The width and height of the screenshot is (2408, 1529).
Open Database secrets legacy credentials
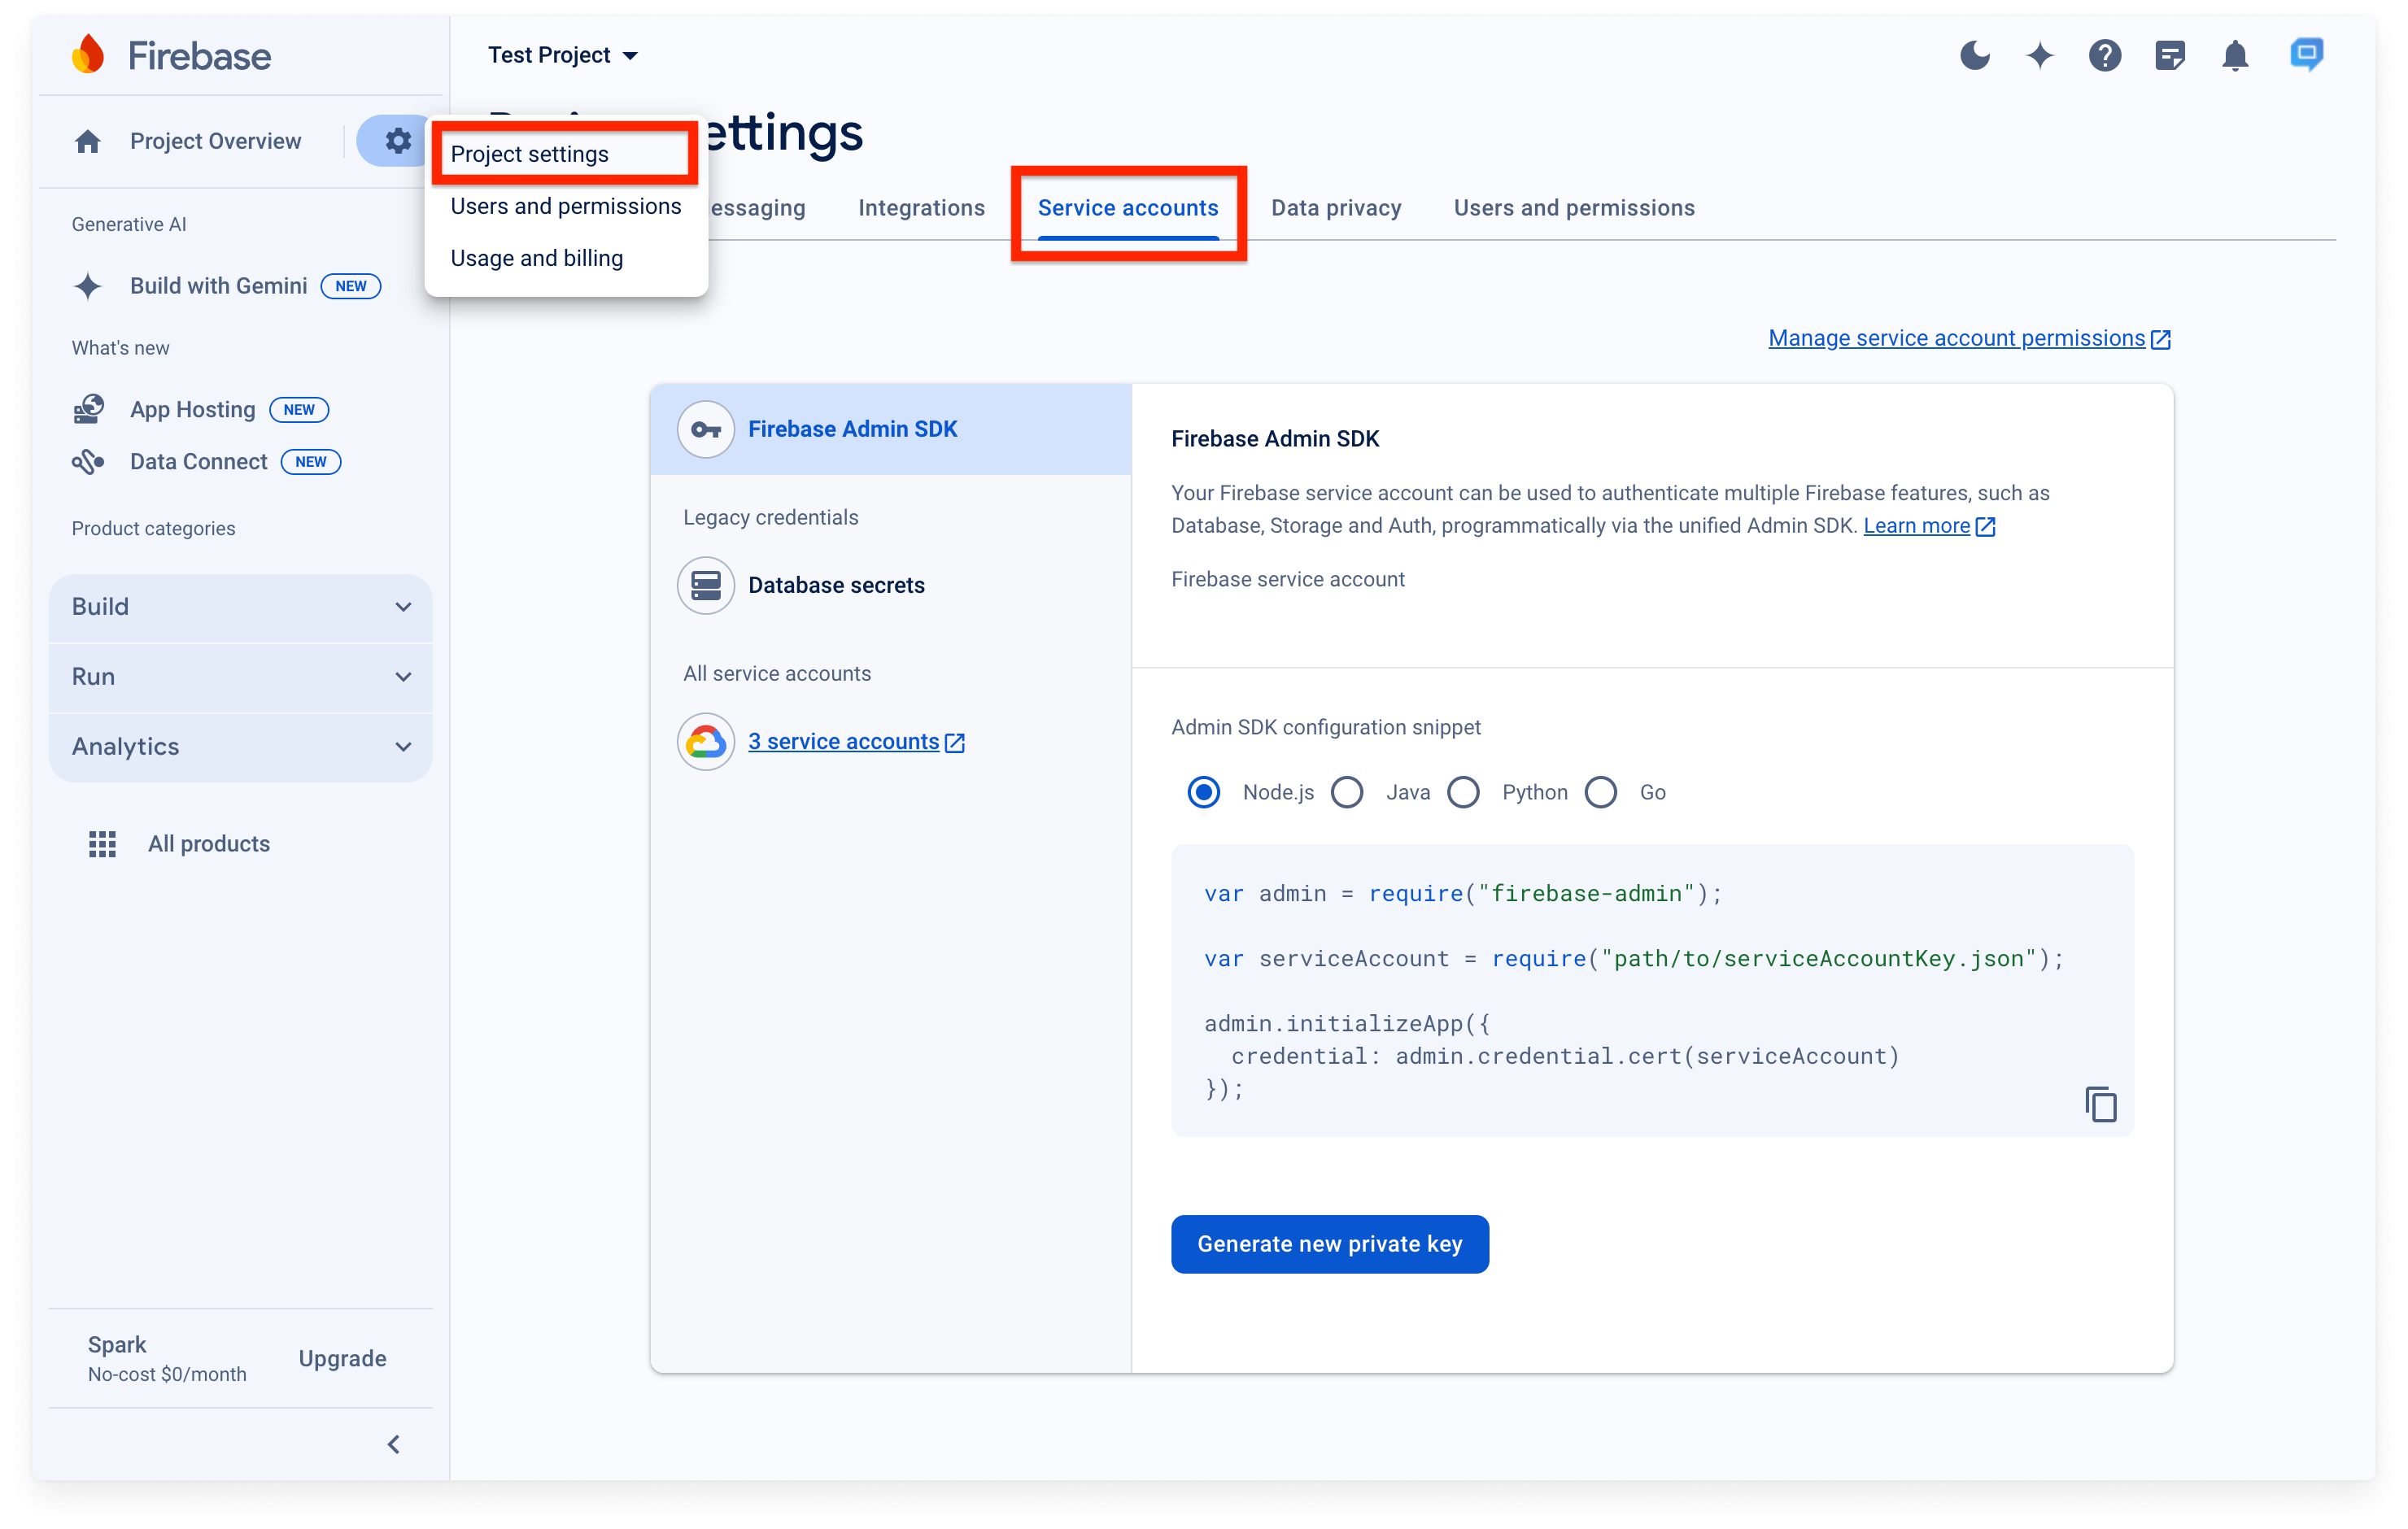click(836, 585)
